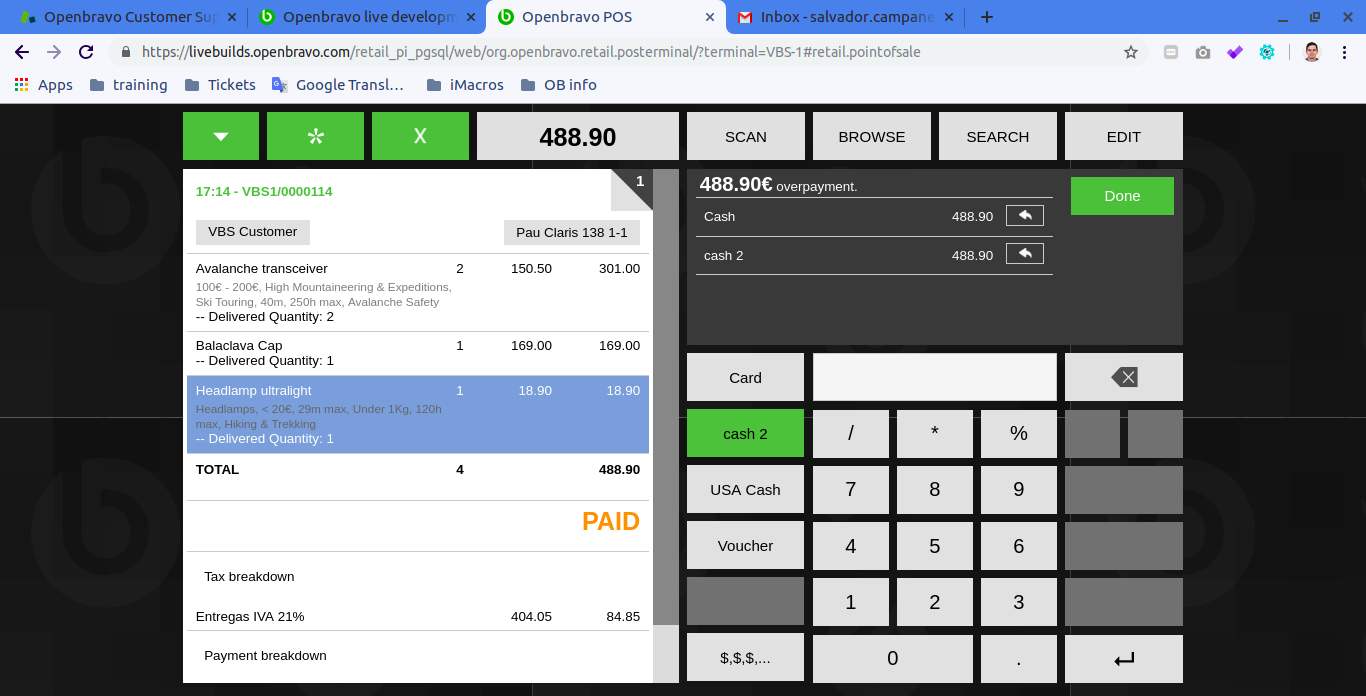This screenshot has height=696, width=1366.
Task: Focus the keypad amount input field
Action: 935,377
